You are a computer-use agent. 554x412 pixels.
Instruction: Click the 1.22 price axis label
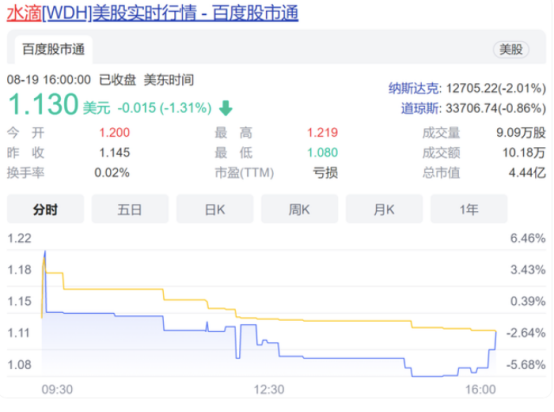(x=19, y=238)
